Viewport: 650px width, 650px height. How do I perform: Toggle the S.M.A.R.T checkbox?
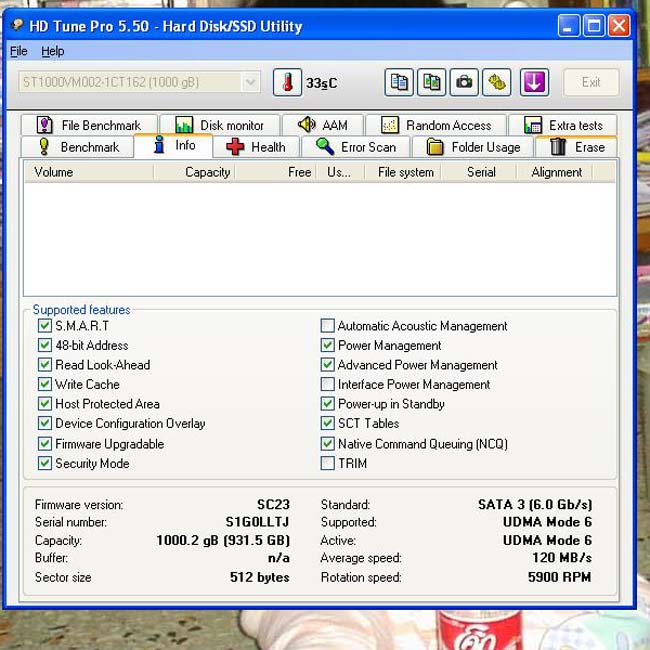click(x=44, y=326)
